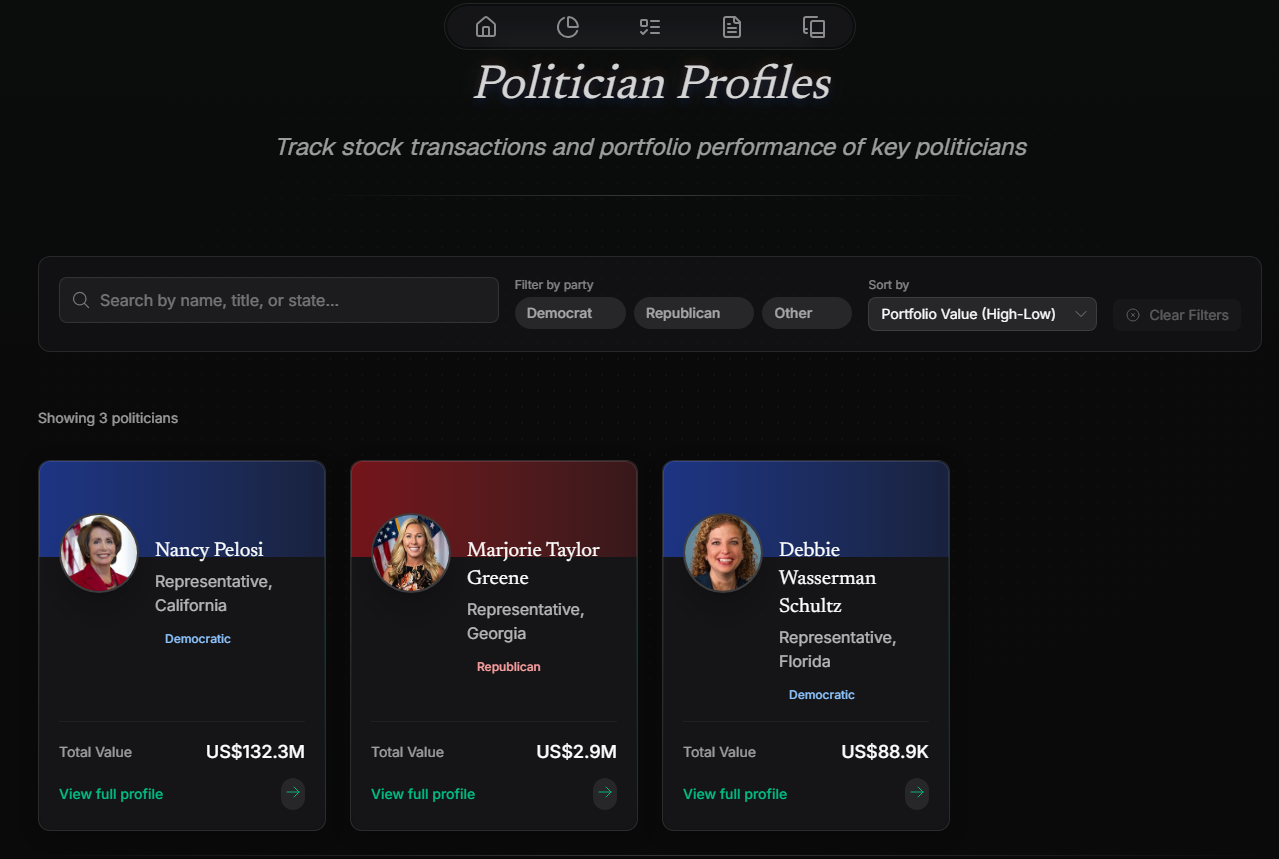
Task: Click the checklist icon in the navigation bar
Action: pyautogui.click(x=650, y=27)
